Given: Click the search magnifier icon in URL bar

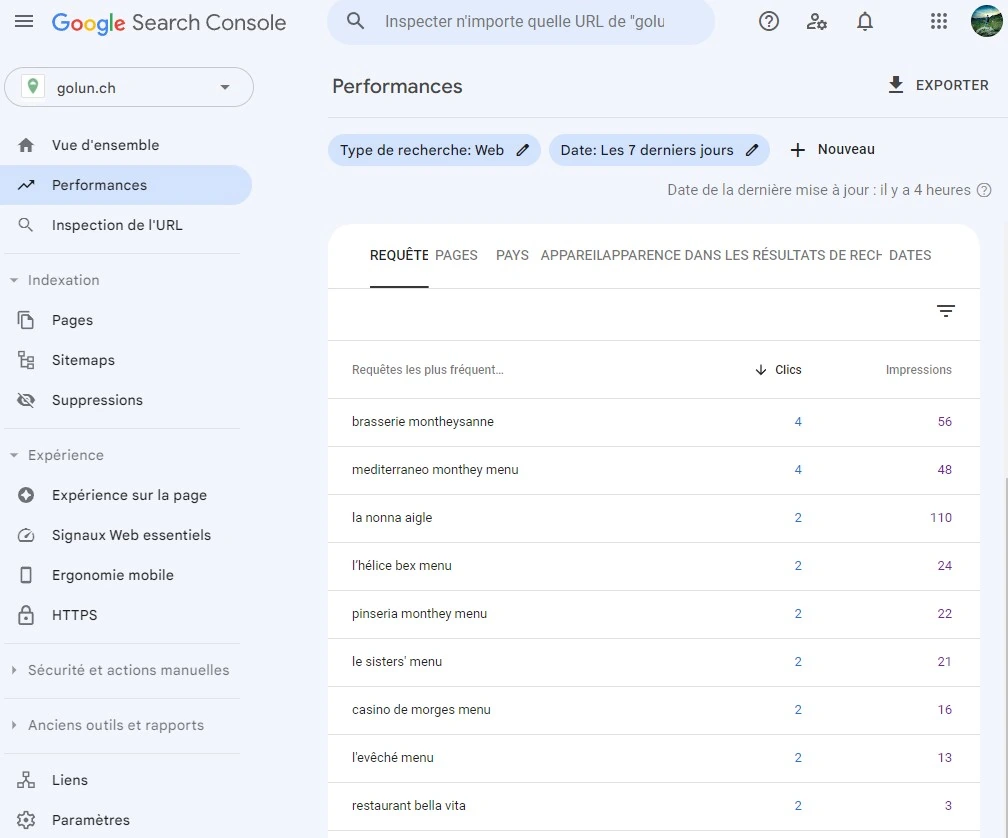Looking at the screenshot, I should pyautogui.click(x=356, y=21).
